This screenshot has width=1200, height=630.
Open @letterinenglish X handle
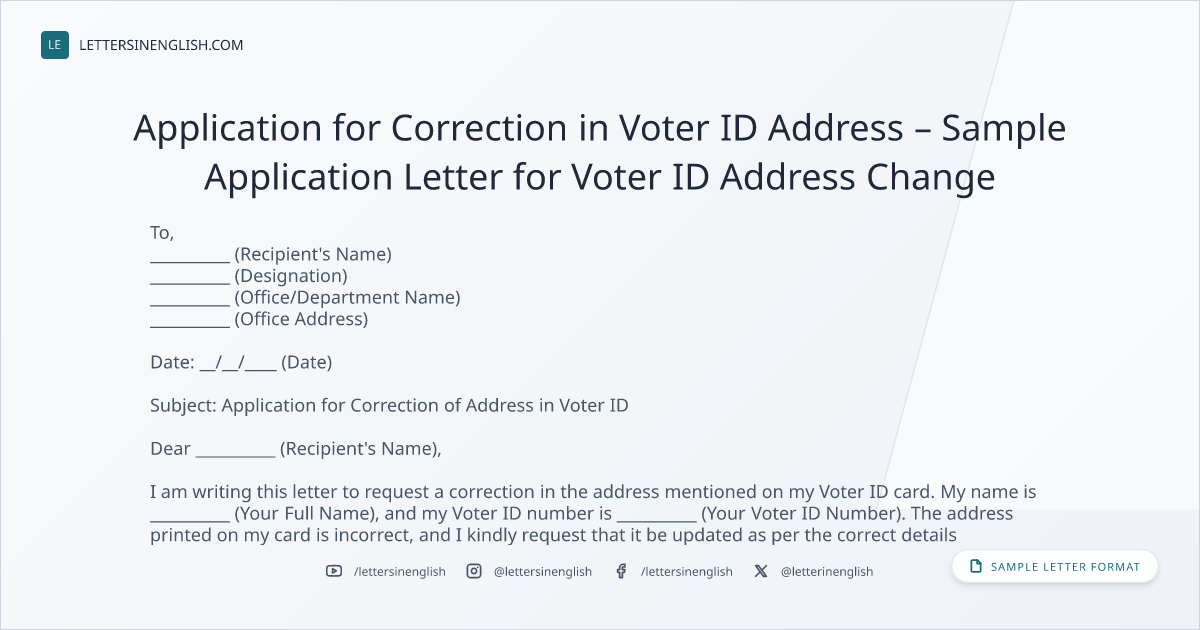coord(827,571)
